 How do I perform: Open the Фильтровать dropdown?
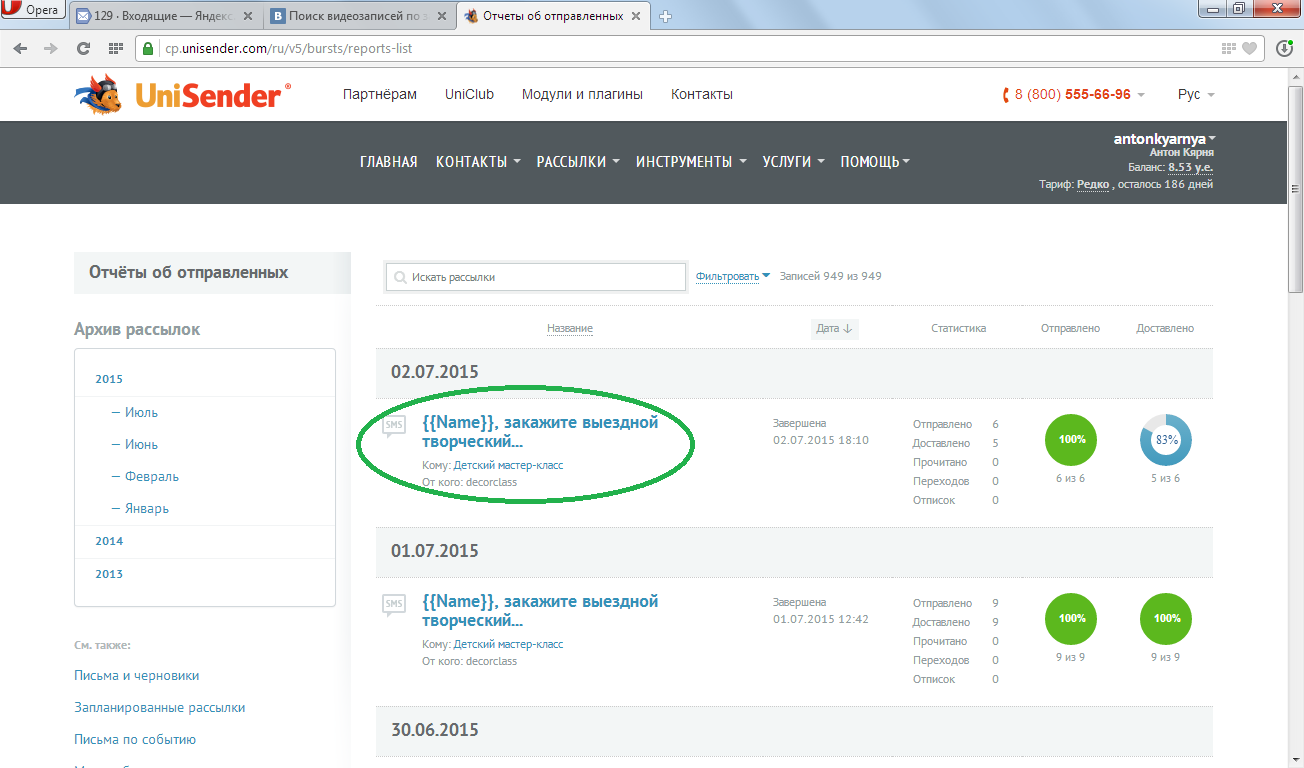click(733, 277)
